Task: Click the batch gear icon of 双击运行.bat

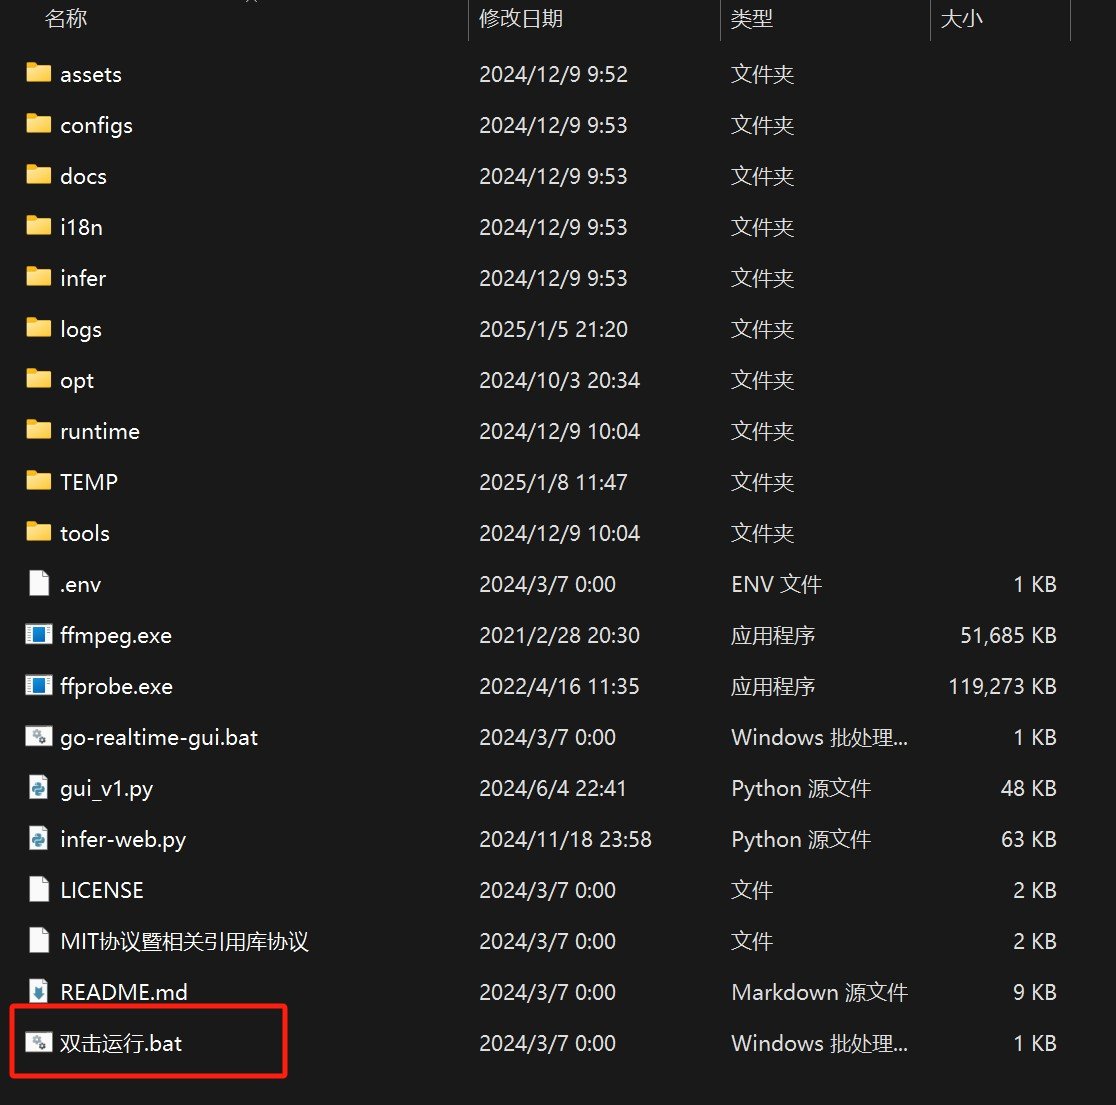Action: tap(38, 1042)
